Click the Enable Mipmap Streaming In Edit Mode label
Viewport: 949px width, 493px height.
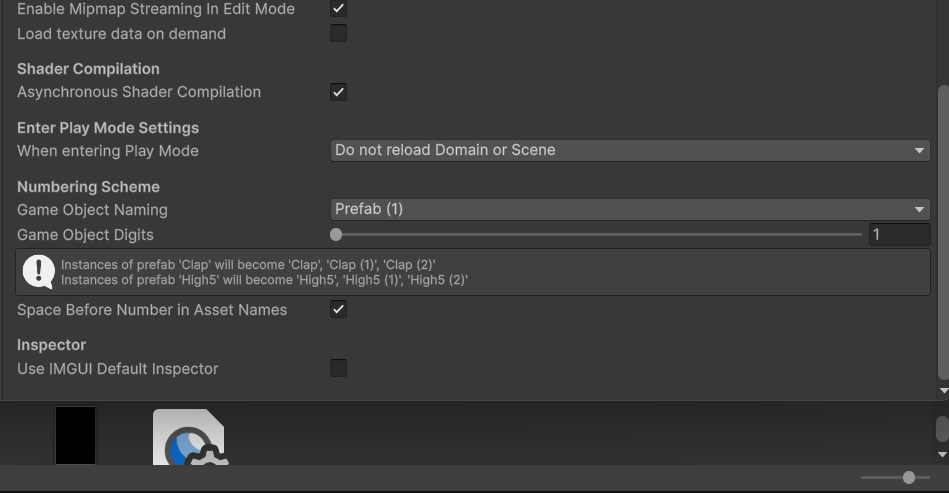pyautogui.click(x=156, y=9)
